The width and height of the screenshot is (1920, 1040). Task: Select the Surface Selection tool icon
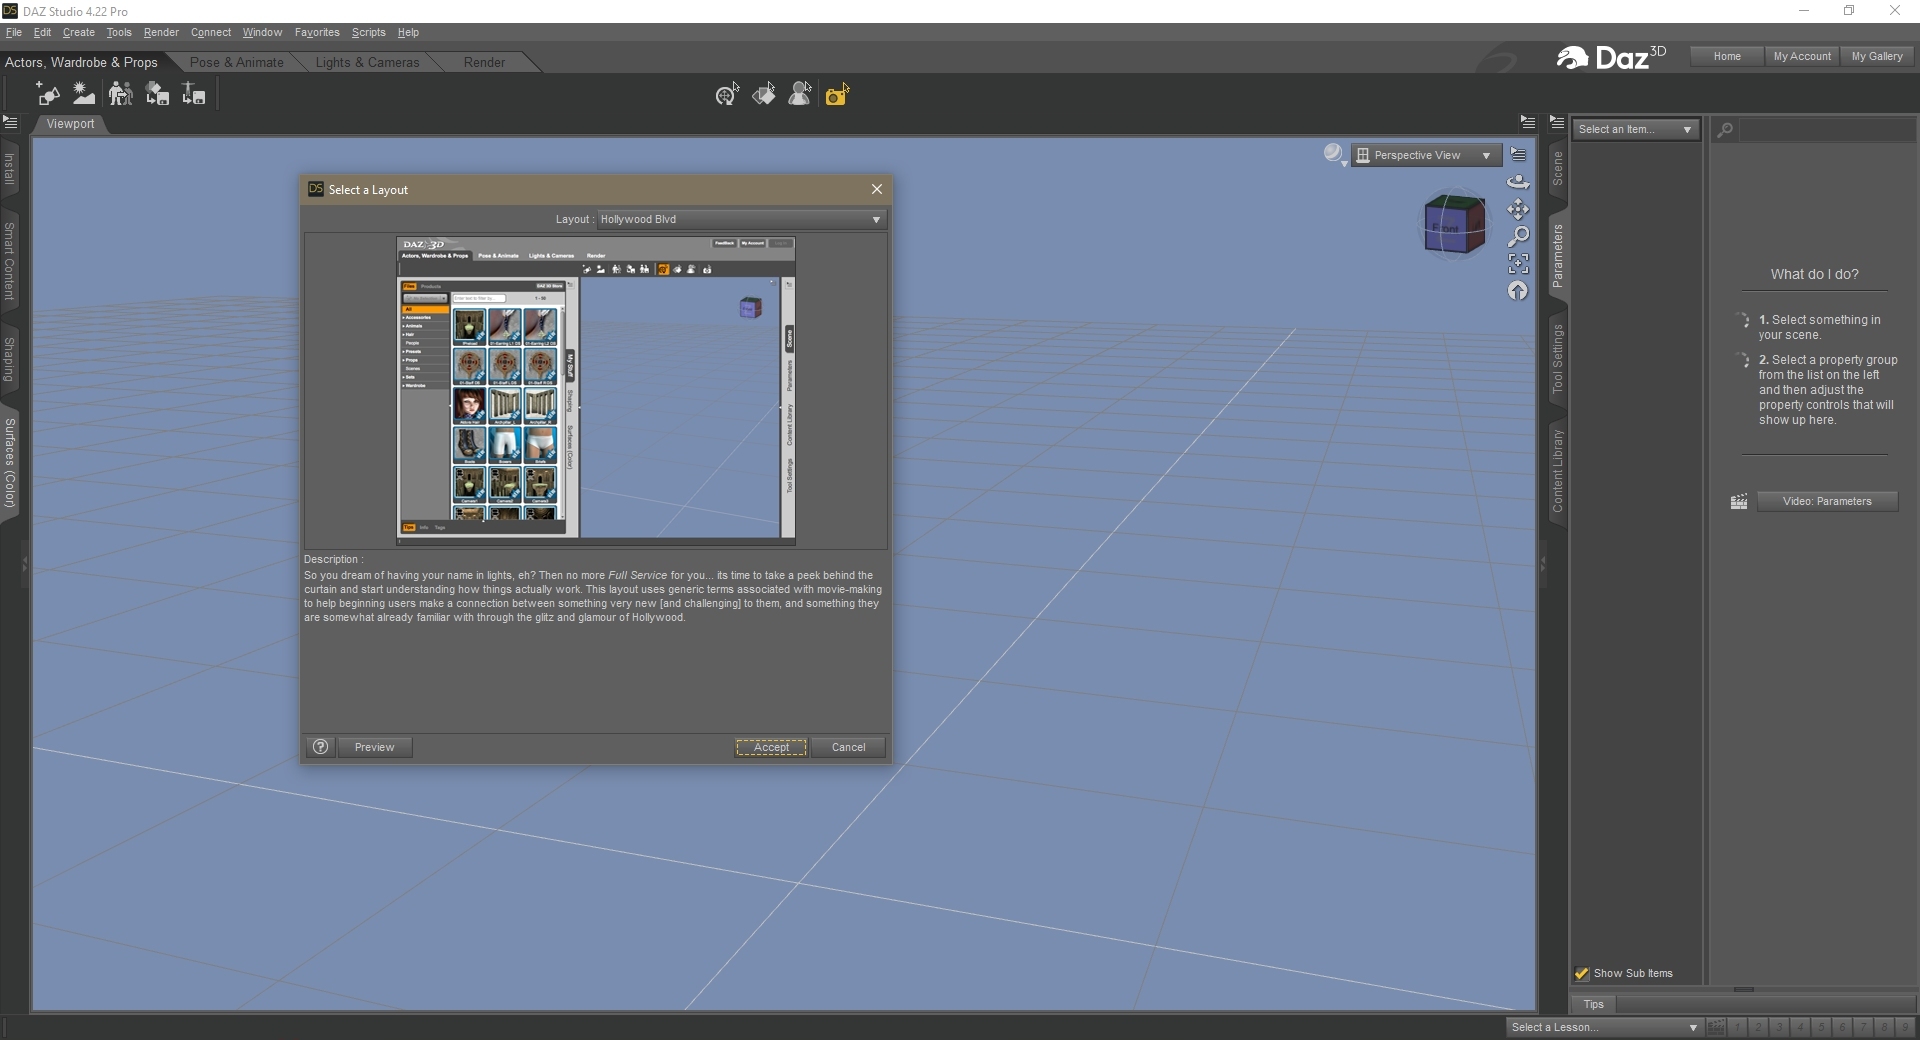764,94
